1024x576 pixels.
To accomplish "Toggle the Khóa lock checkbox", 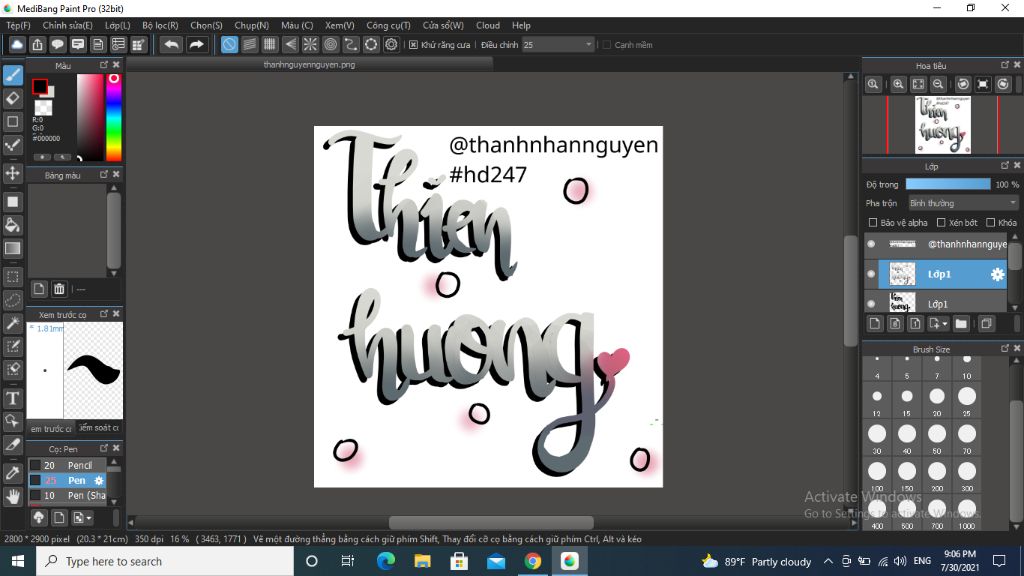I will [x=991, y=223].
